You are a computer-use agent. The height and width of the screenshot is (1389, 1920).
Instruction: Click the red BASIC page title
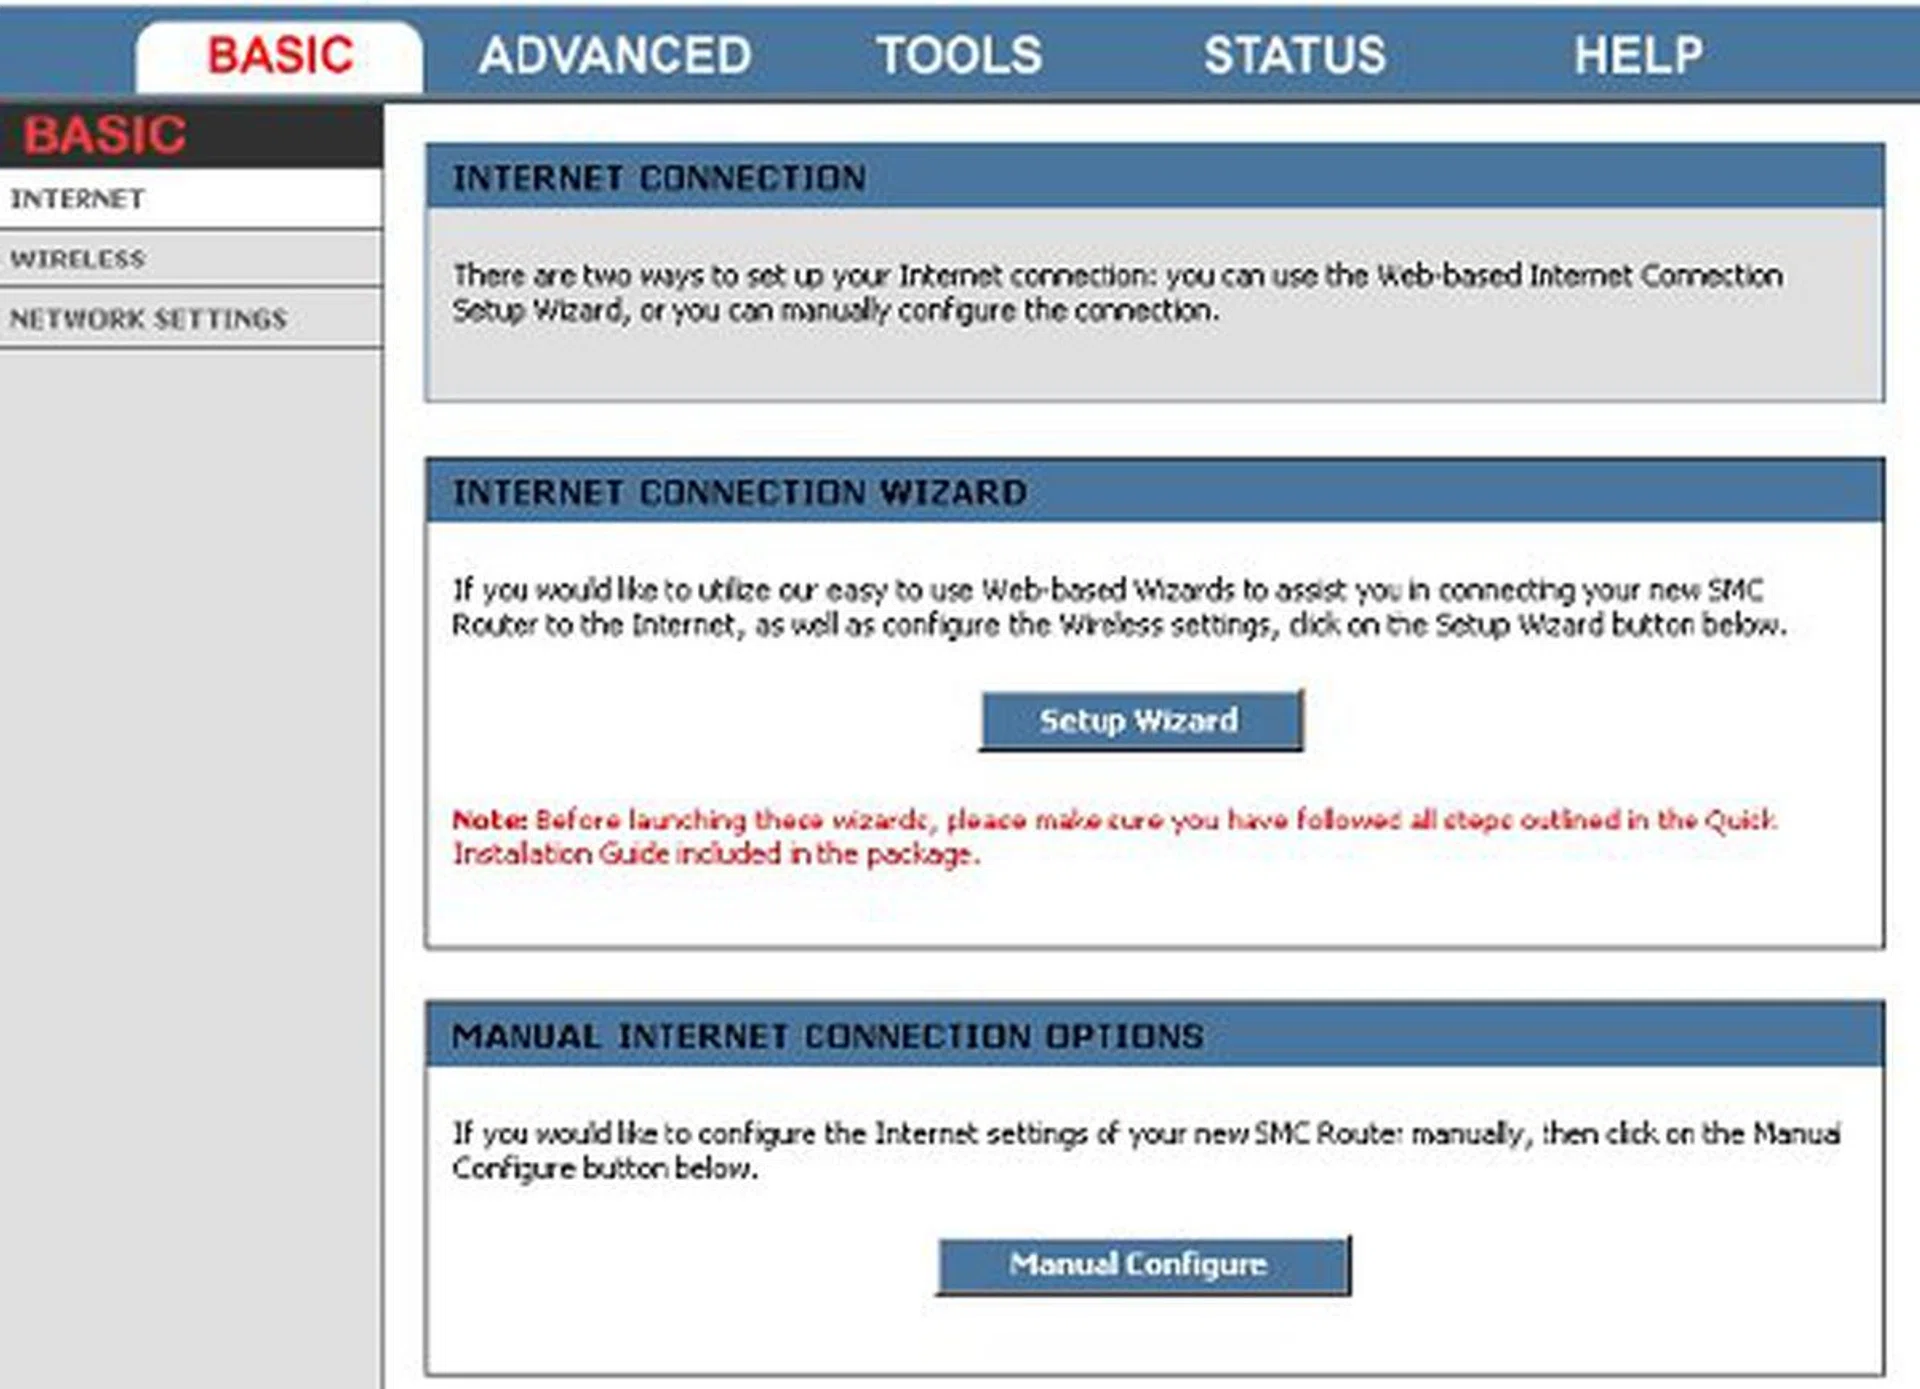(x=103, y=133)
